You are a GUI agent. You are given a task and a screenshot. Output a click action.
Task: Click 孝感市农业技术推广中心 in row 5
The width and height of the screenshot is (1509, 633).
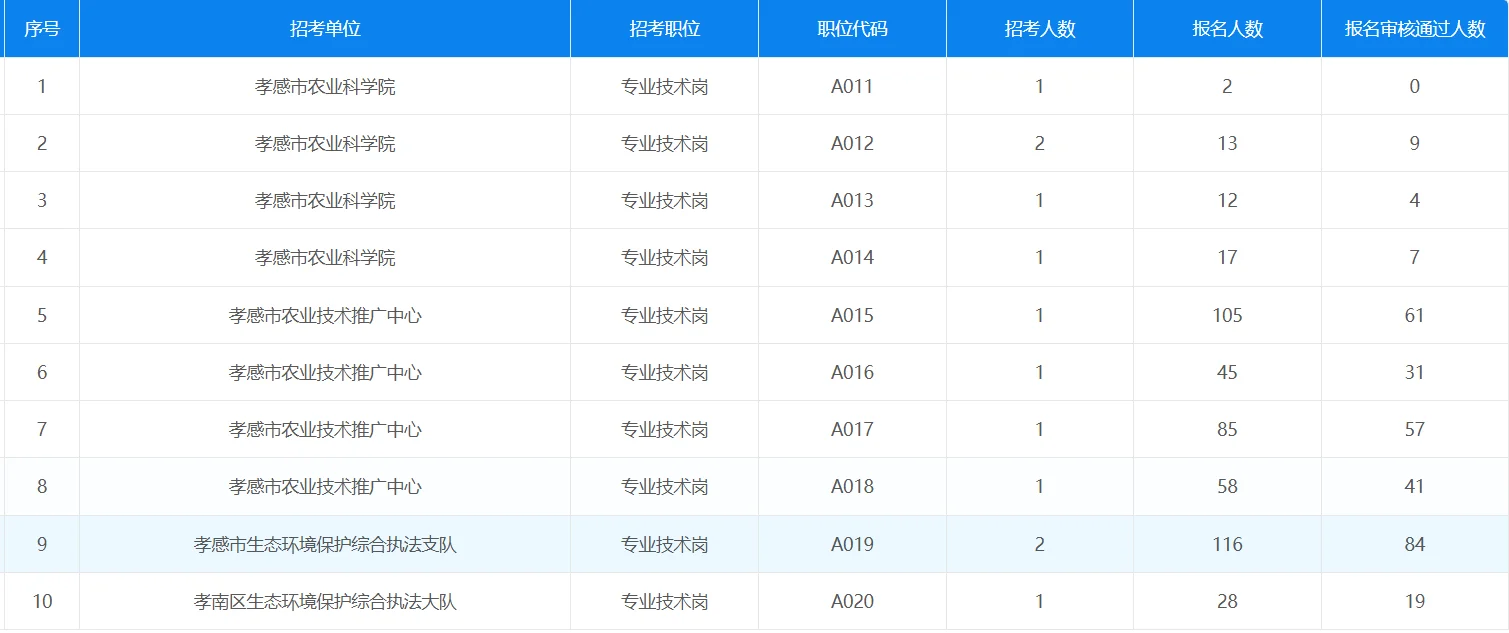tap(326, 315)
